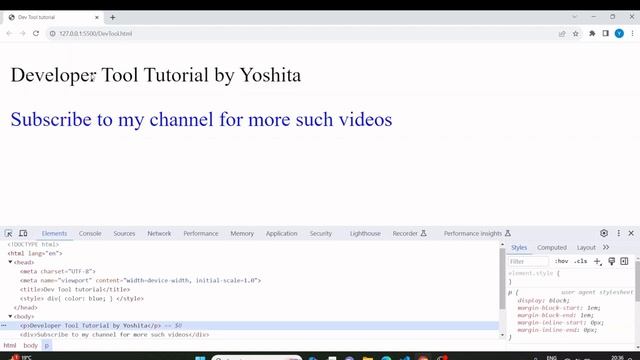
Task: Switch to the Elements tab
Action: (x=54, y=233)
